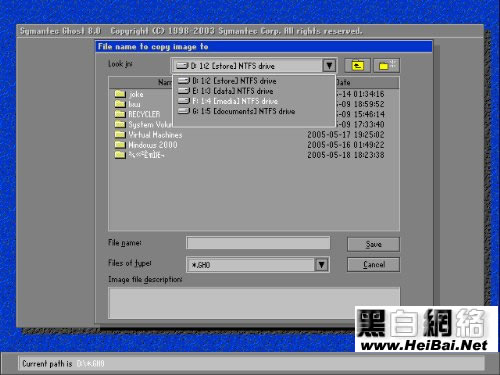Open the Look in combo box field
This screenshot has width=500, height=375.
click(x=254, y=65)
